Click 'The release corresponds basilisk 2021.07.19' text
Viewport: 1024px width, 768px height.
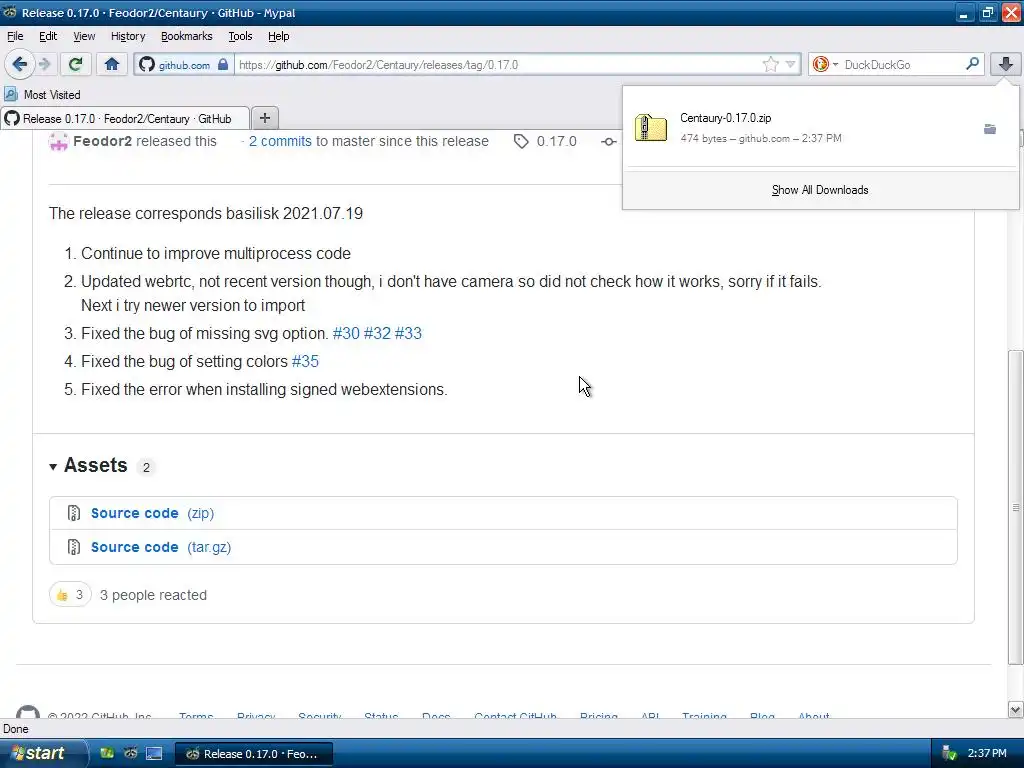pyautogui.click(x=206, y=214)
